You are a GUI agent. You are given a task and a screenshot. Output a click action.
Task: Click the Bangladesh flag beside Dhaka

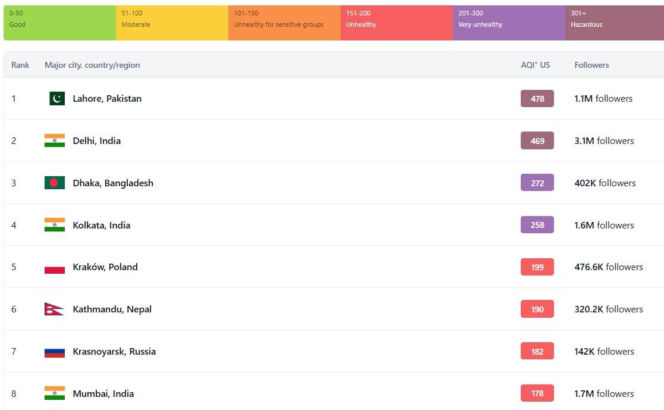point(54,183)
